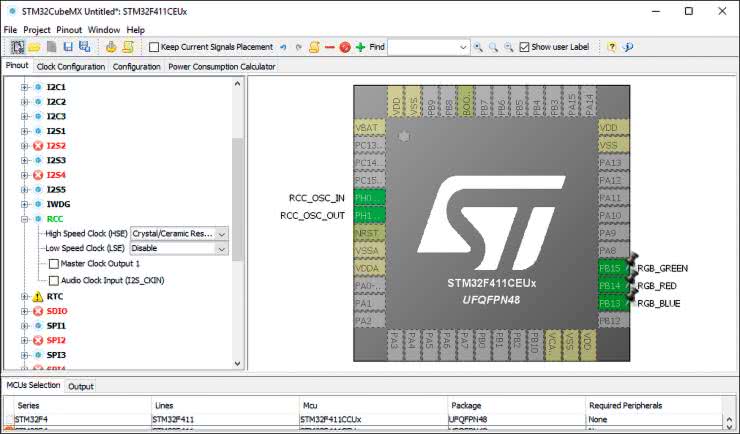Click the Undo arrow in toolbar
The image size is (740, 434).
point(284,47)
